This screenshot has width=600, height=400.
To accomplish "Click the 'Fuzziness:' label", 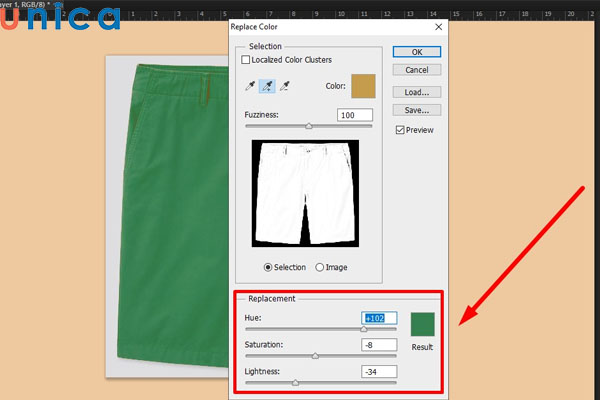I will click(x=261, y=115).
